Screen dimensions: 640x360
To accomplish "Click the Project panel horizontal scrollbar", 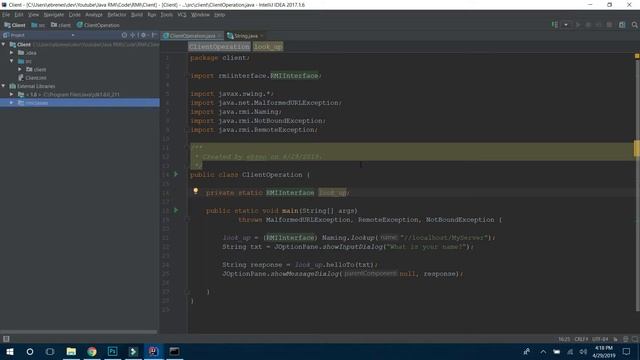I will [78, 332].
